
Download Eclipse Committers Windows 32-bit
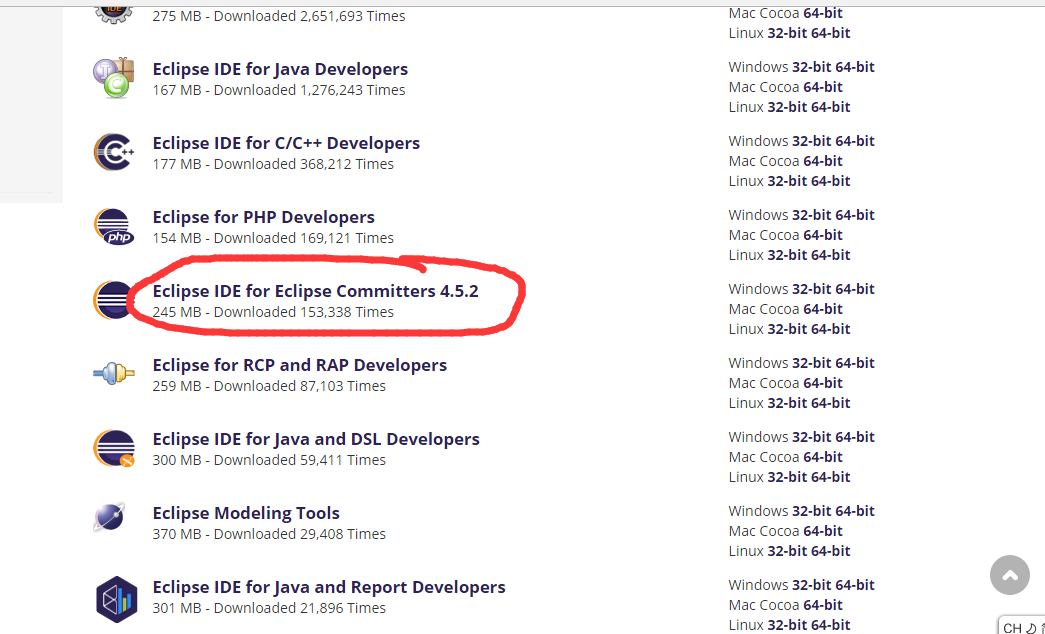811,289
